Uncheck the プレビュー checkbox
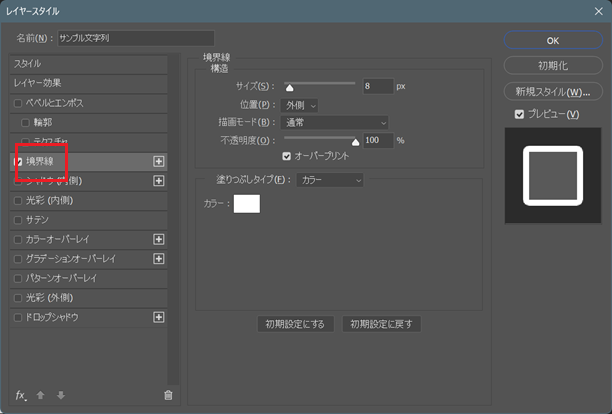Viewport: 612px width, 414px height. tap(519, 114)
